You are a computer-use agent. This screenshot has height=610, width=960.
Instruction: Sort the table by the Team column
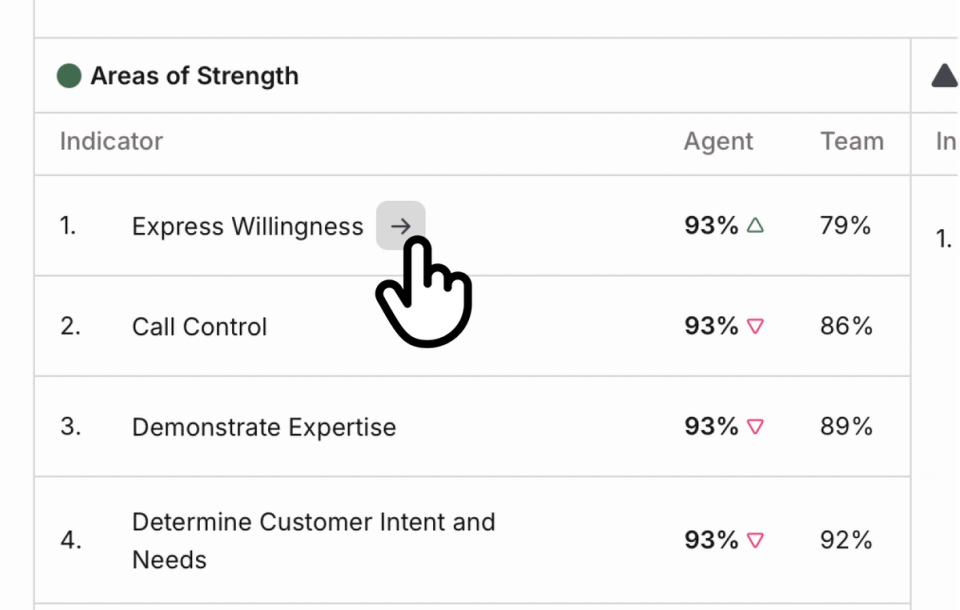pyautogui.click(x=852, y=141)
